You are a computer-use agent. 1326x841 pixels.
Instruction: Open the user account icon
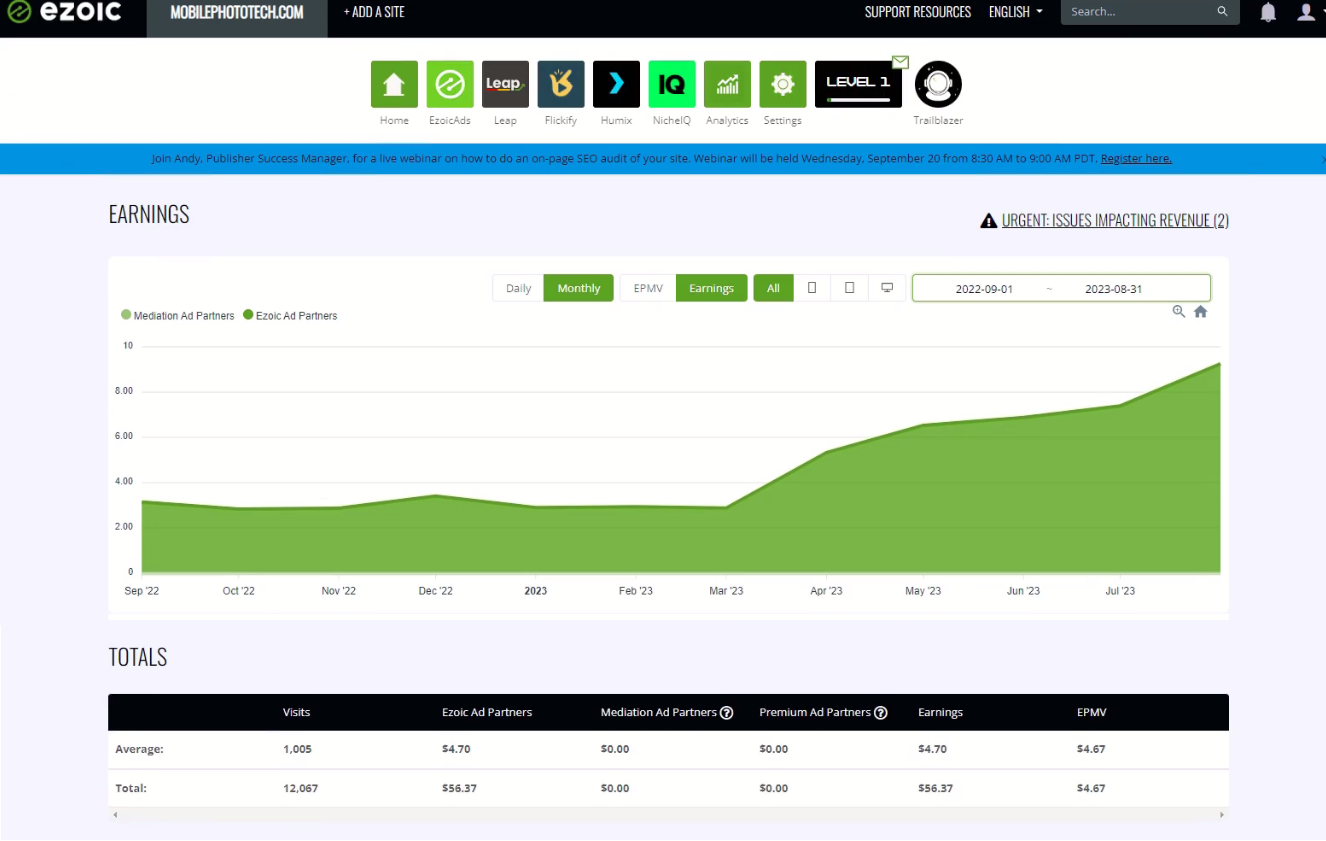[x=1305, y=12]
